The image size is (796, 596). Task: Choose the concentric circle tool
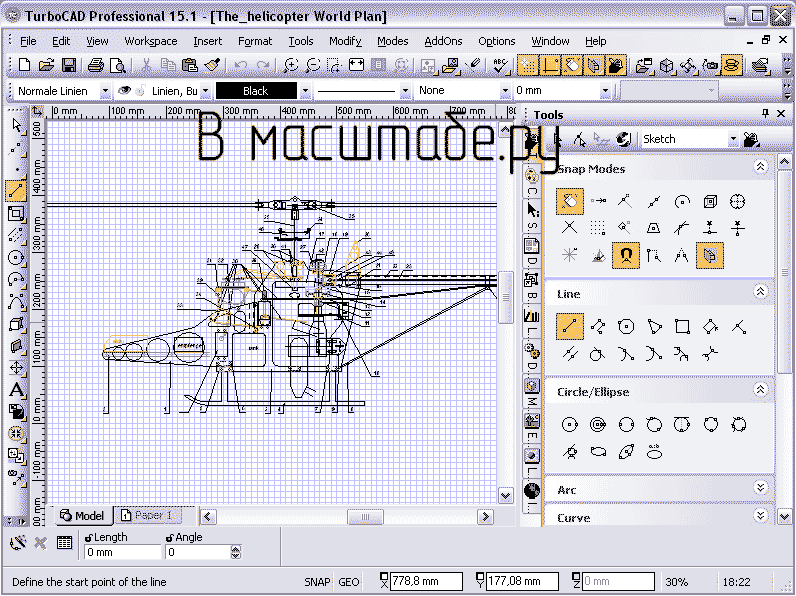598,424
